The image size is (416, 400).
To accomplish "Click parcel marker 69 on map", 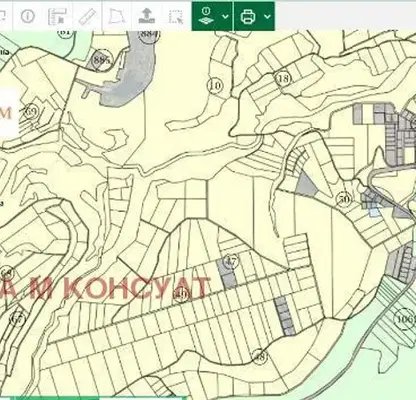I will coord(32,111).
